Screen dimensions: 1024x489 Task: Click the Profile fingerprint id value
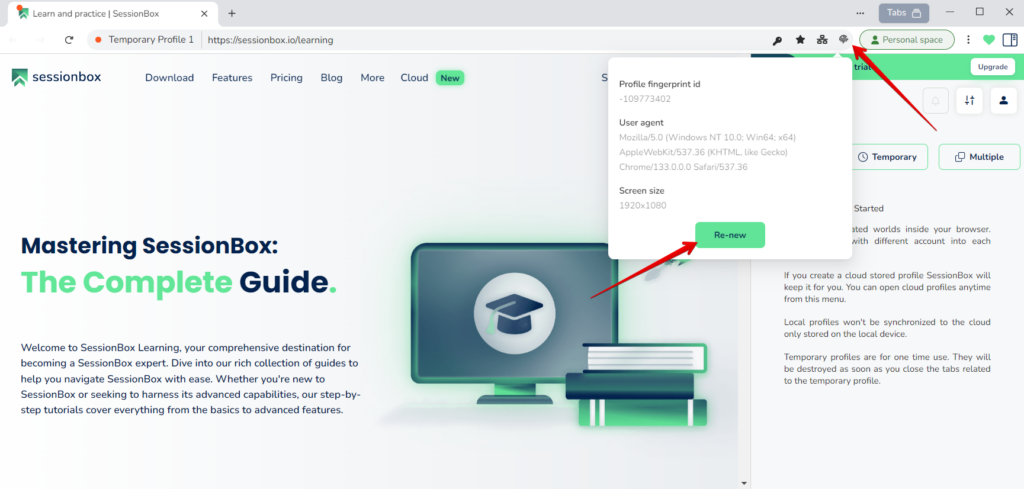[x=645, y=99]
